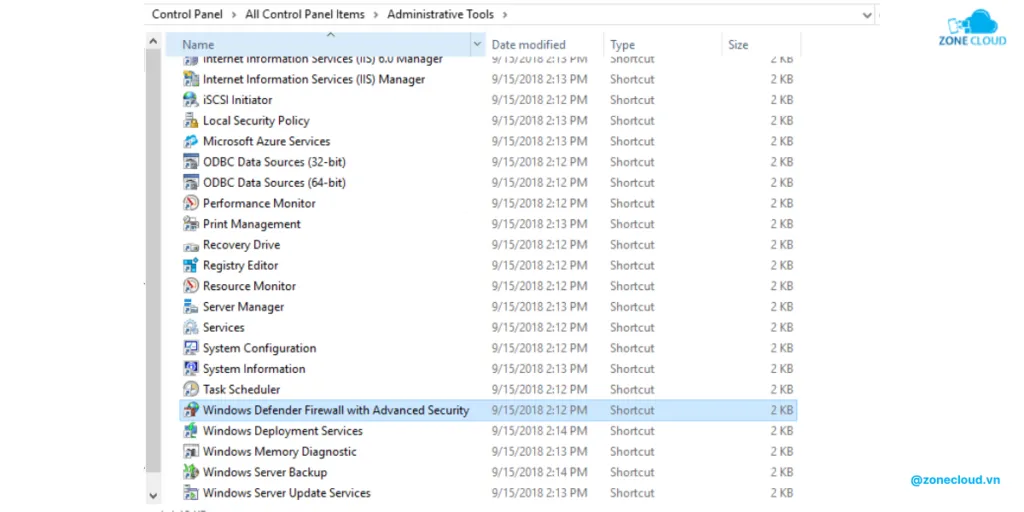Select the Administrative Tools breadcrumb
This screenshot has height=512, width=1024.
(441, 14)
